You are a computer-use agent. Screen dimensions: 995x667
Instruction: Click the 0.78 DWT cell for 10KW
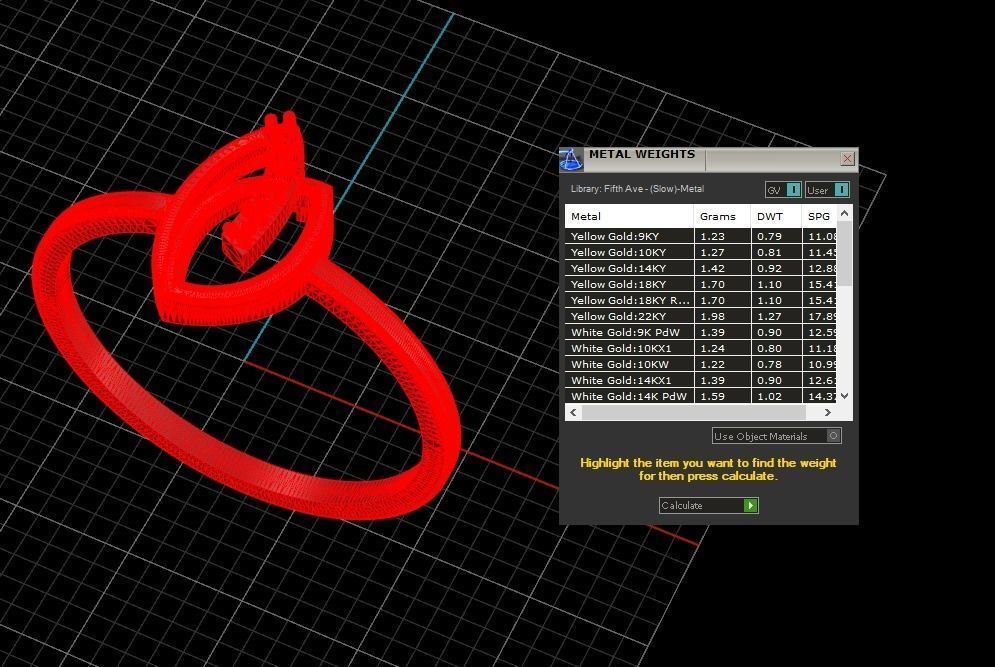pos(776,364)
